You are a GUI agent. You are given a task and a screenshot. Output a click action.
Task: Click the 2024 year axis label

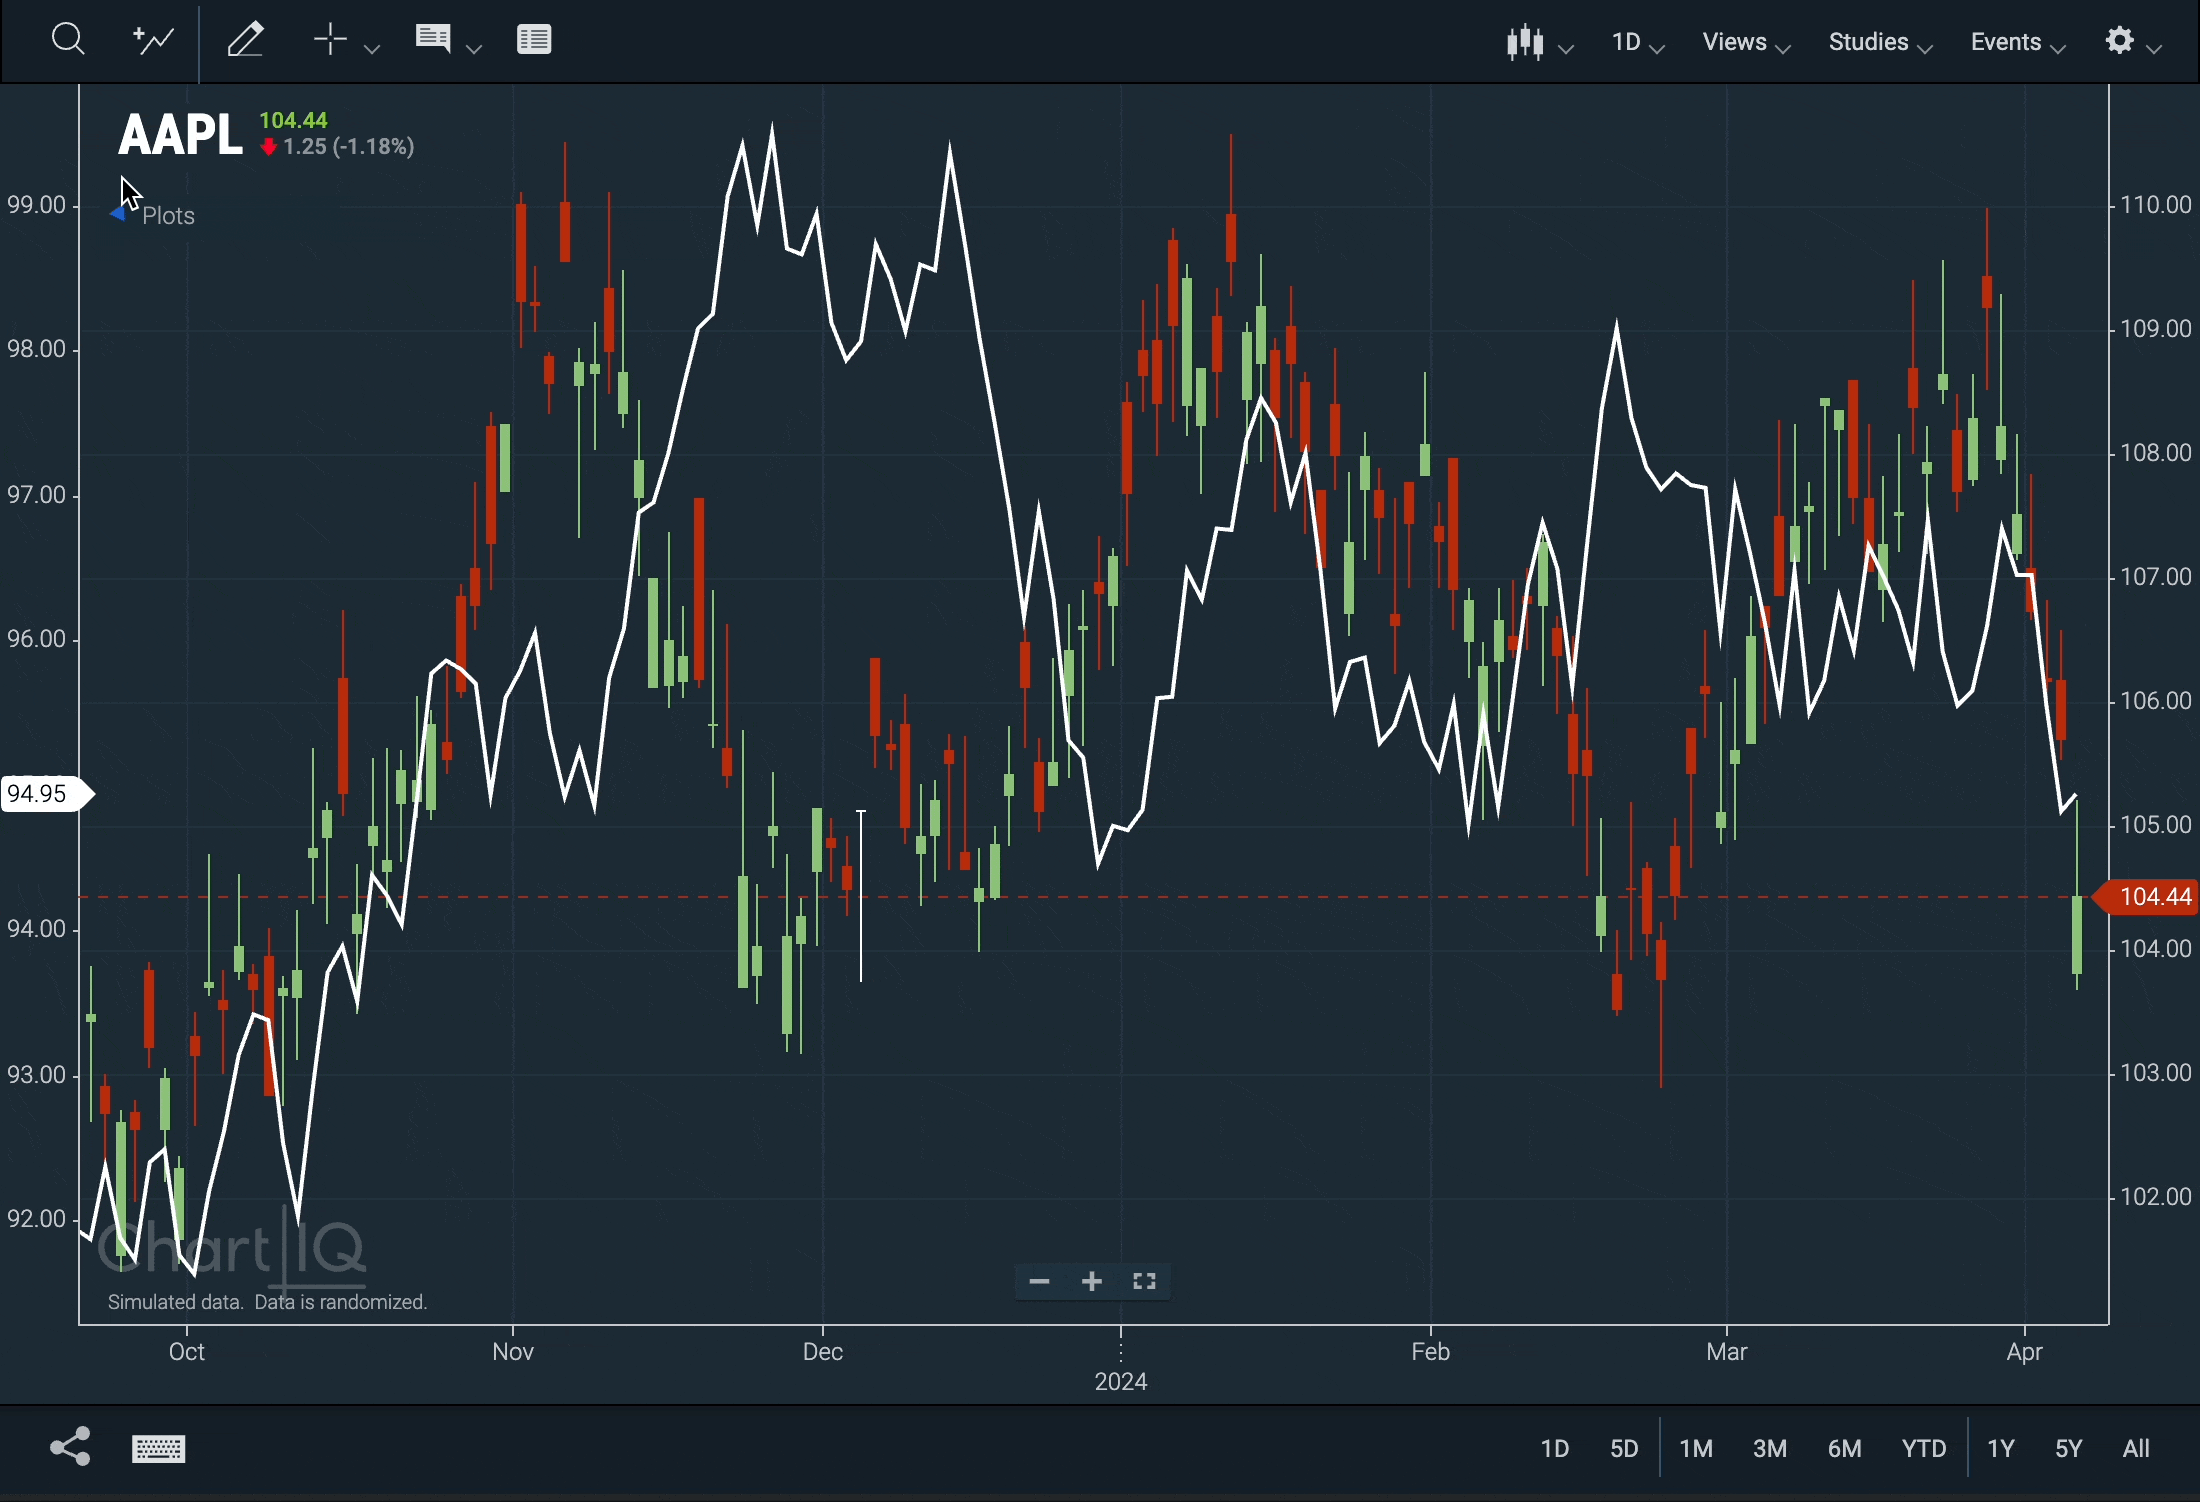pos(1121,1382)
